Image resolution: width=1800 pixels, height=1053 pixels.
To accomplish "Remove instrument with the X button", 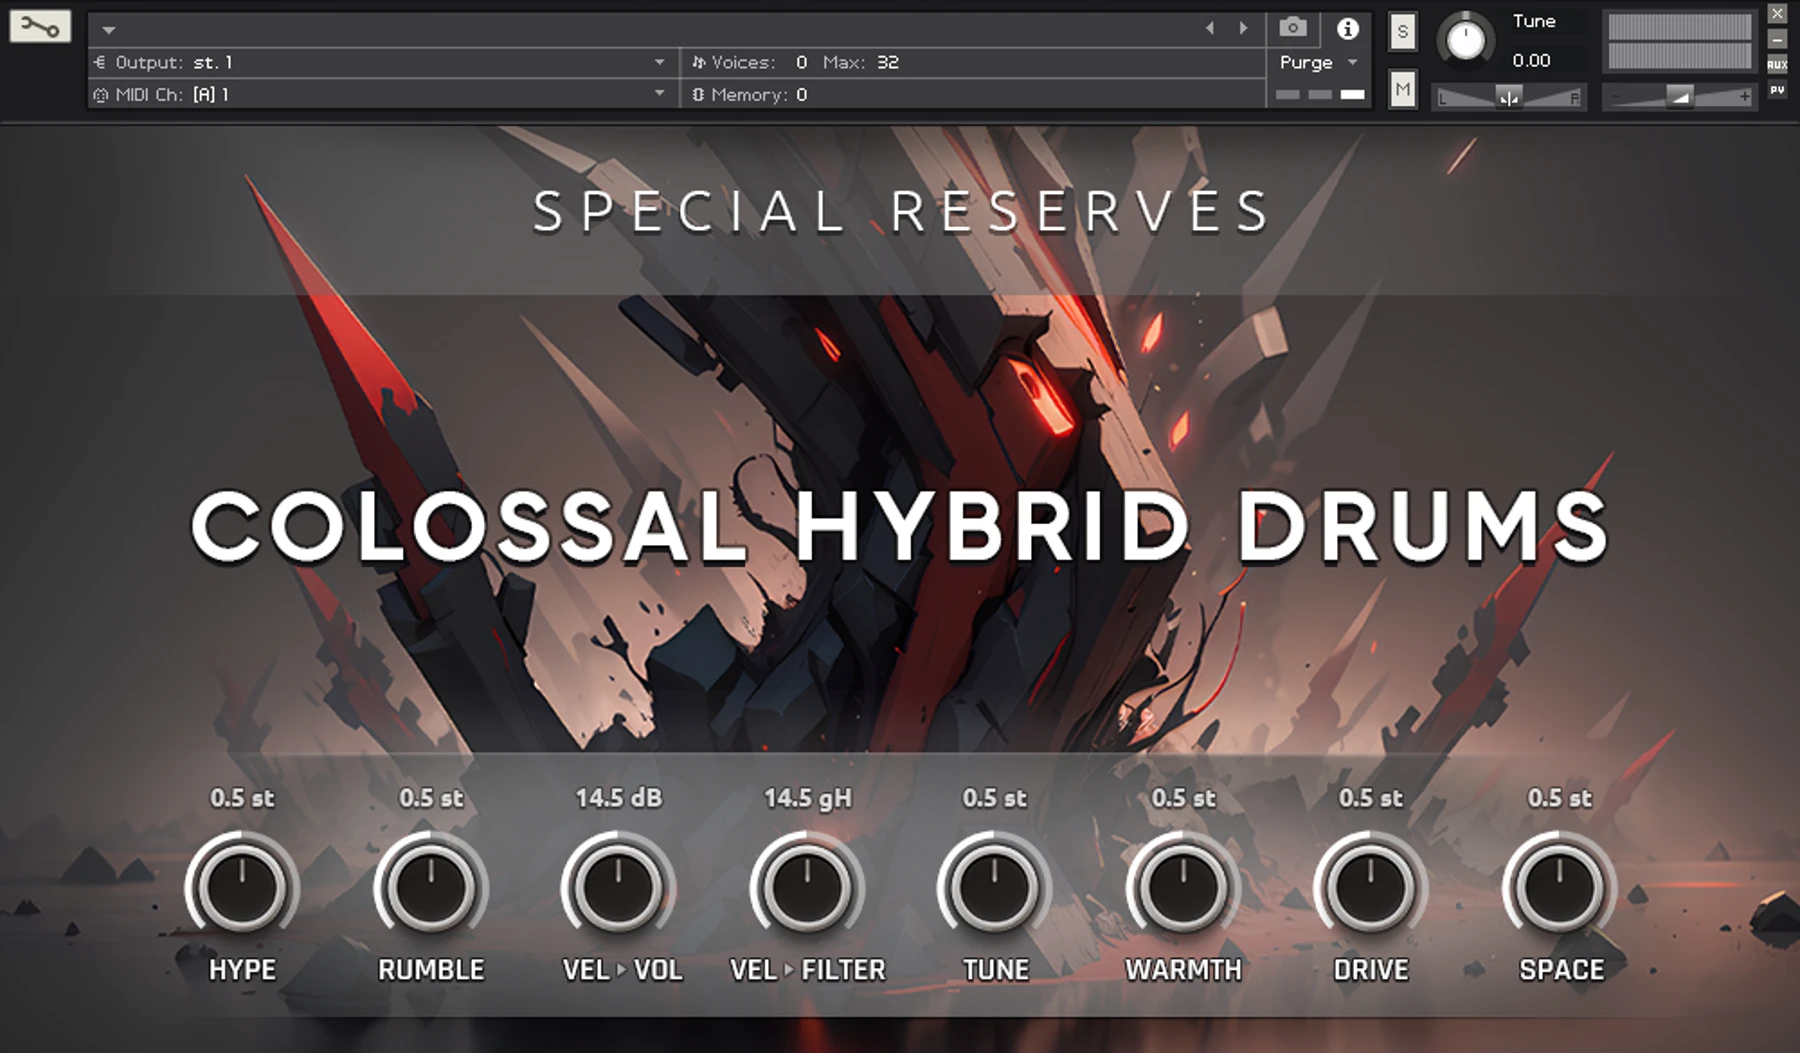I will (1777, 14).
